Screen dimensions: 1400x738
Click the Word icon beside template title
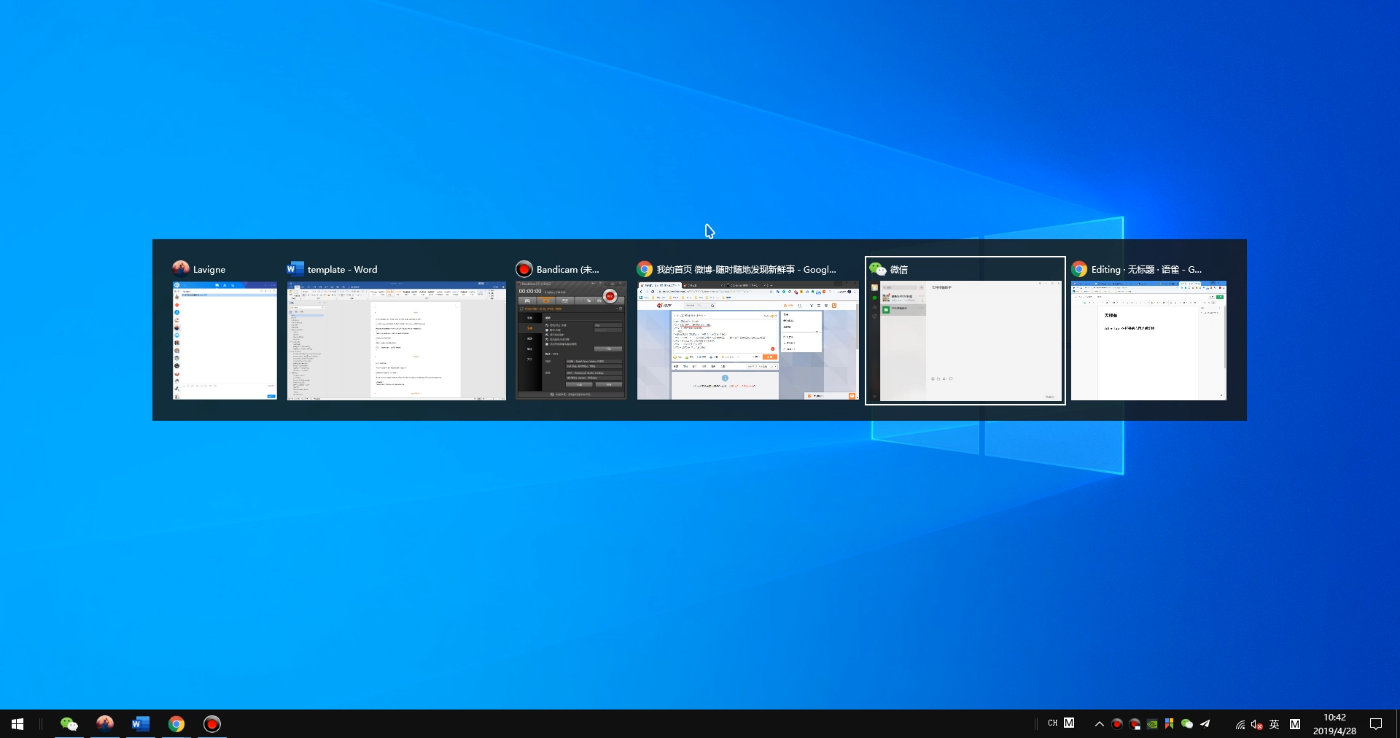coord(295,269)
